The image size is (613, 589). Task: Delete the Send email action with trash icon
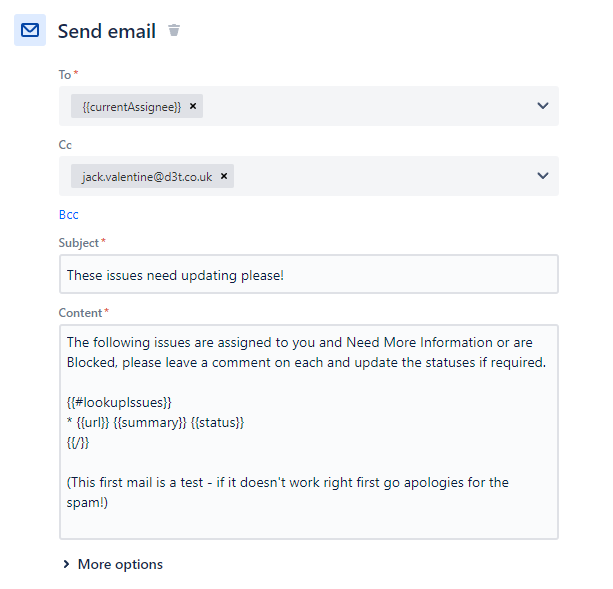[174, 30]
